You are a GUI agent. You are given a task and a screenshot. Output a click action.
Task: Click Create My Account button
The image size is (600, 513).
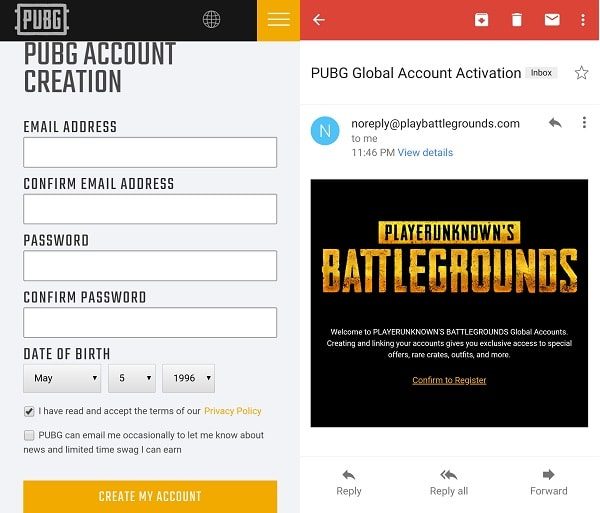pyautogui.click(x=150, y=496)
